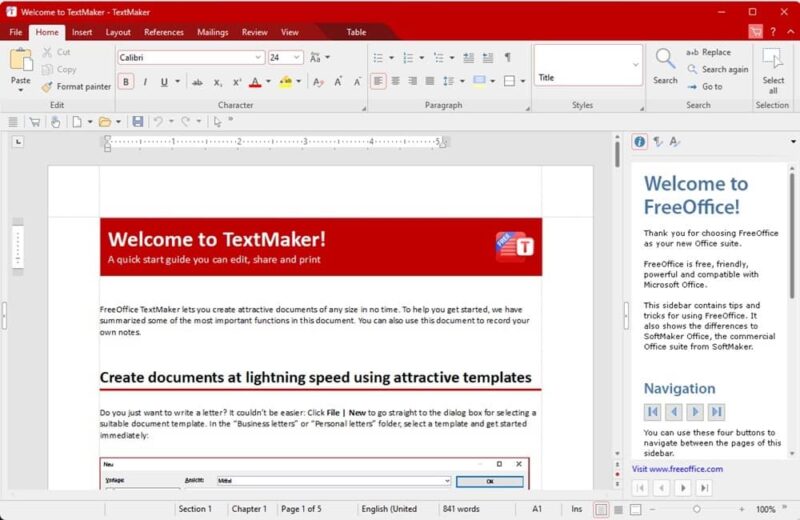The width and height of the screenshot is (800, 520).
Task: Open the font size 24 dropdown
Action: coord(296,58)
